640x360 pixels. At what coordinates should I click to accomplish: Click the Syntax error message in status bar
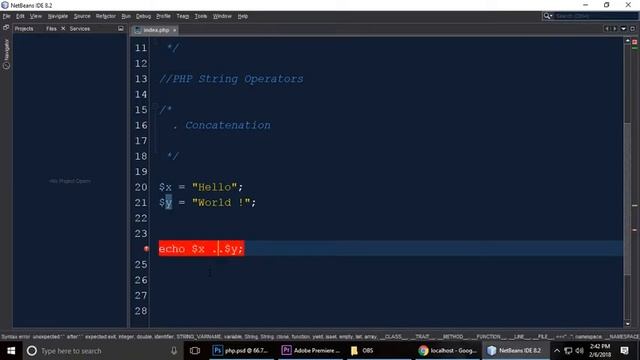click(320, 337)
